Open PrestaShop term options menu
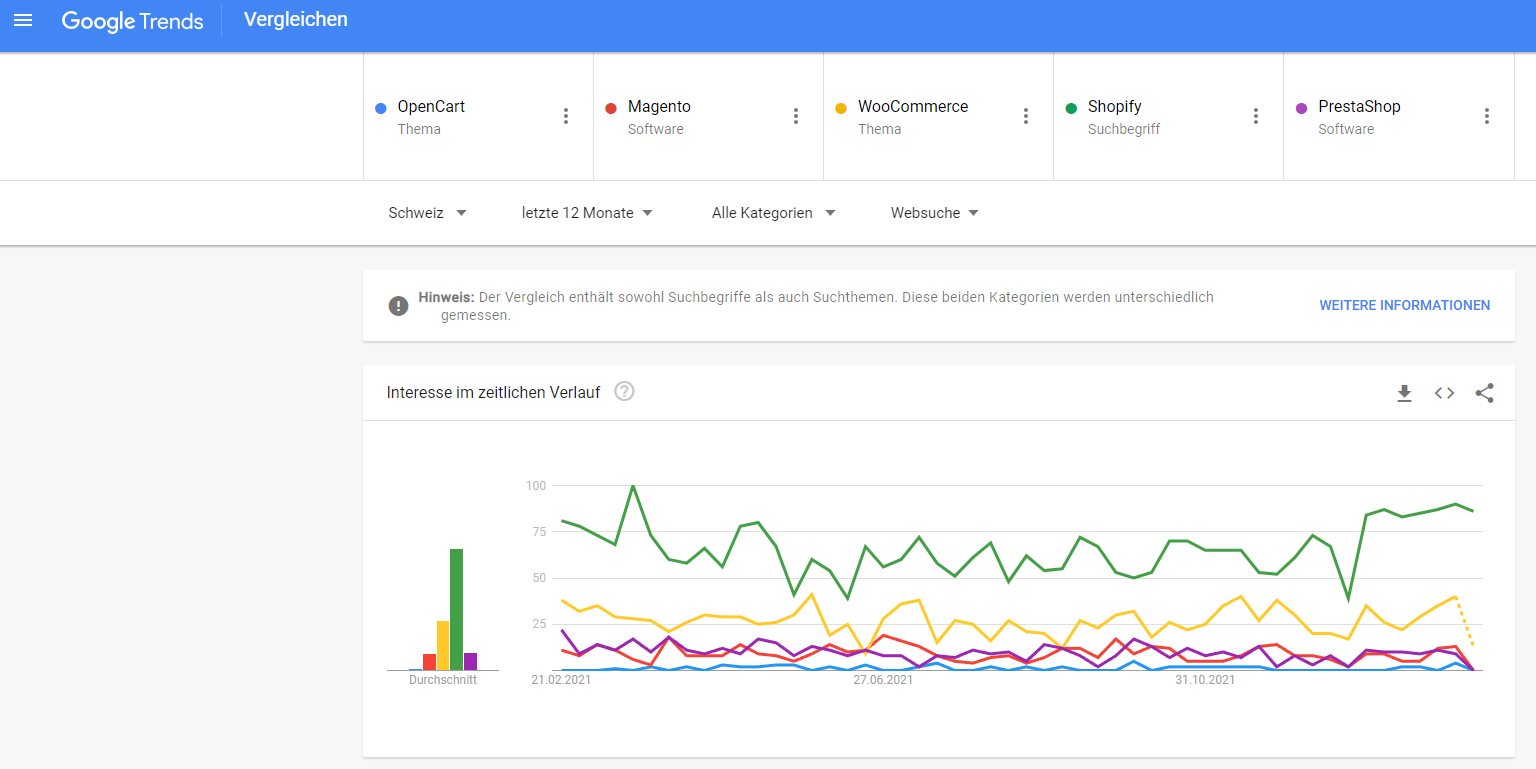Screen dimensions: 1536x769 click(x=1487, y=116)
